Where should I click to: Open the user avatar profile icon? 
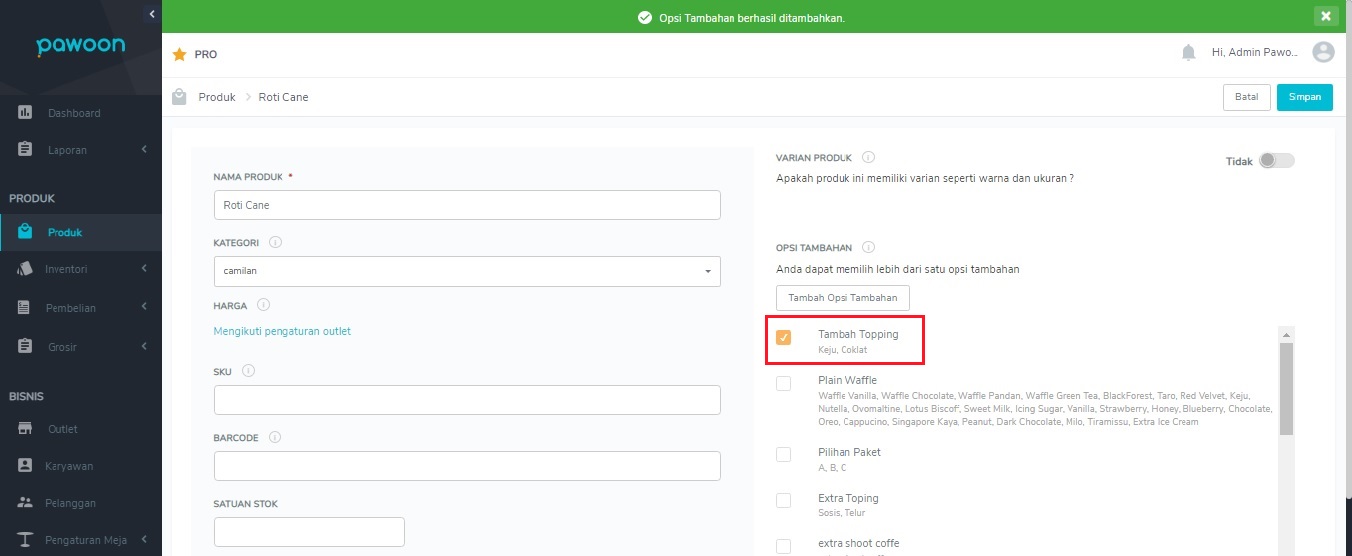pos(1323,52)
